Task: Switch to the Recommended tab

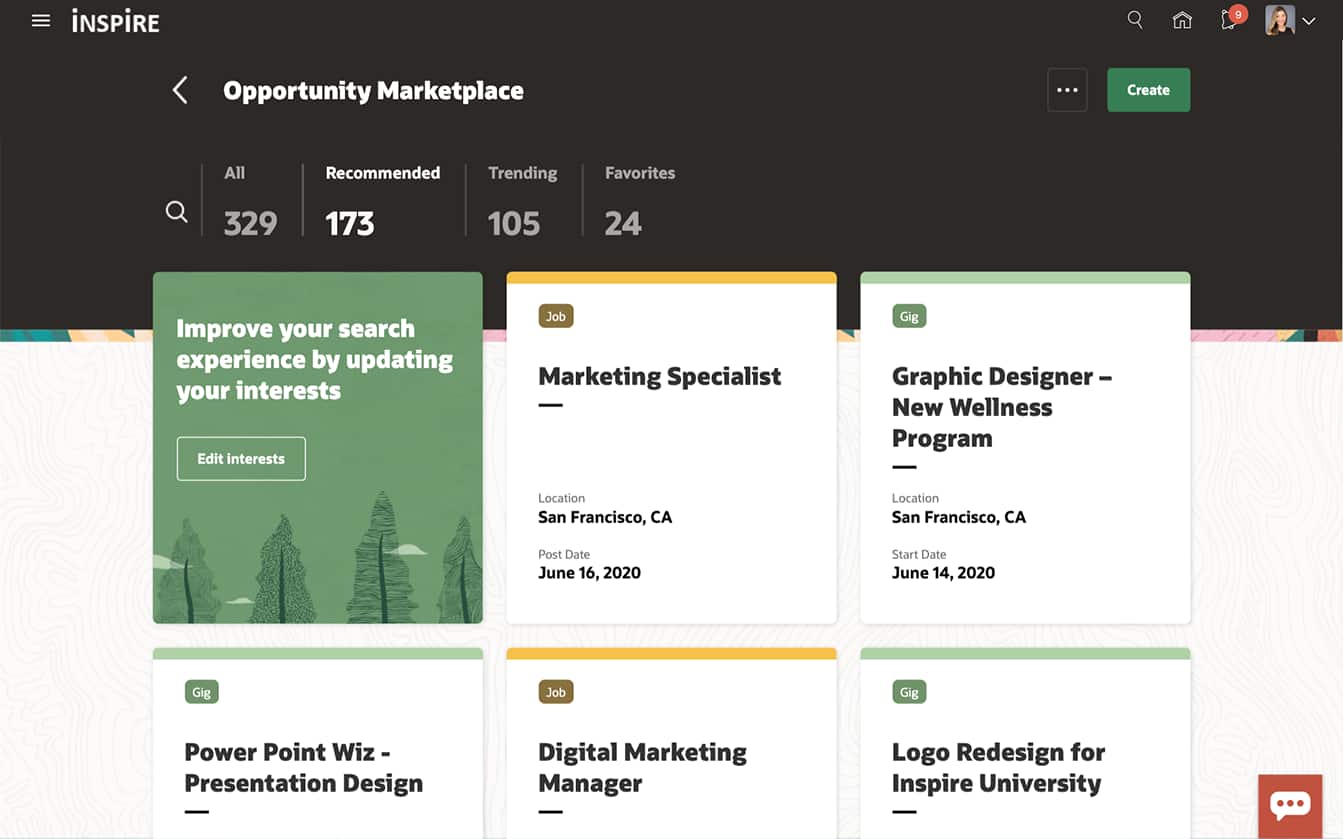Action: [381, 198]
